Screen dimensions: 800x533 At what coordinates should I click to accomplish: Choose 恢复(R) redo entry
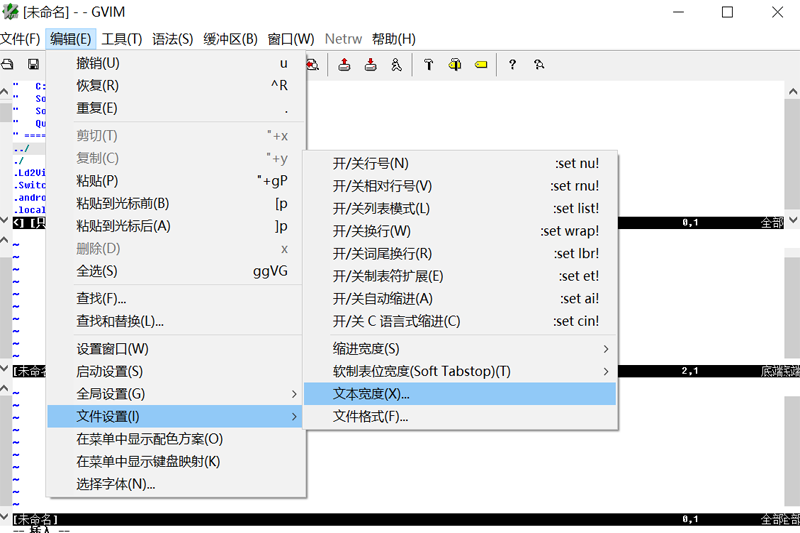175,86
